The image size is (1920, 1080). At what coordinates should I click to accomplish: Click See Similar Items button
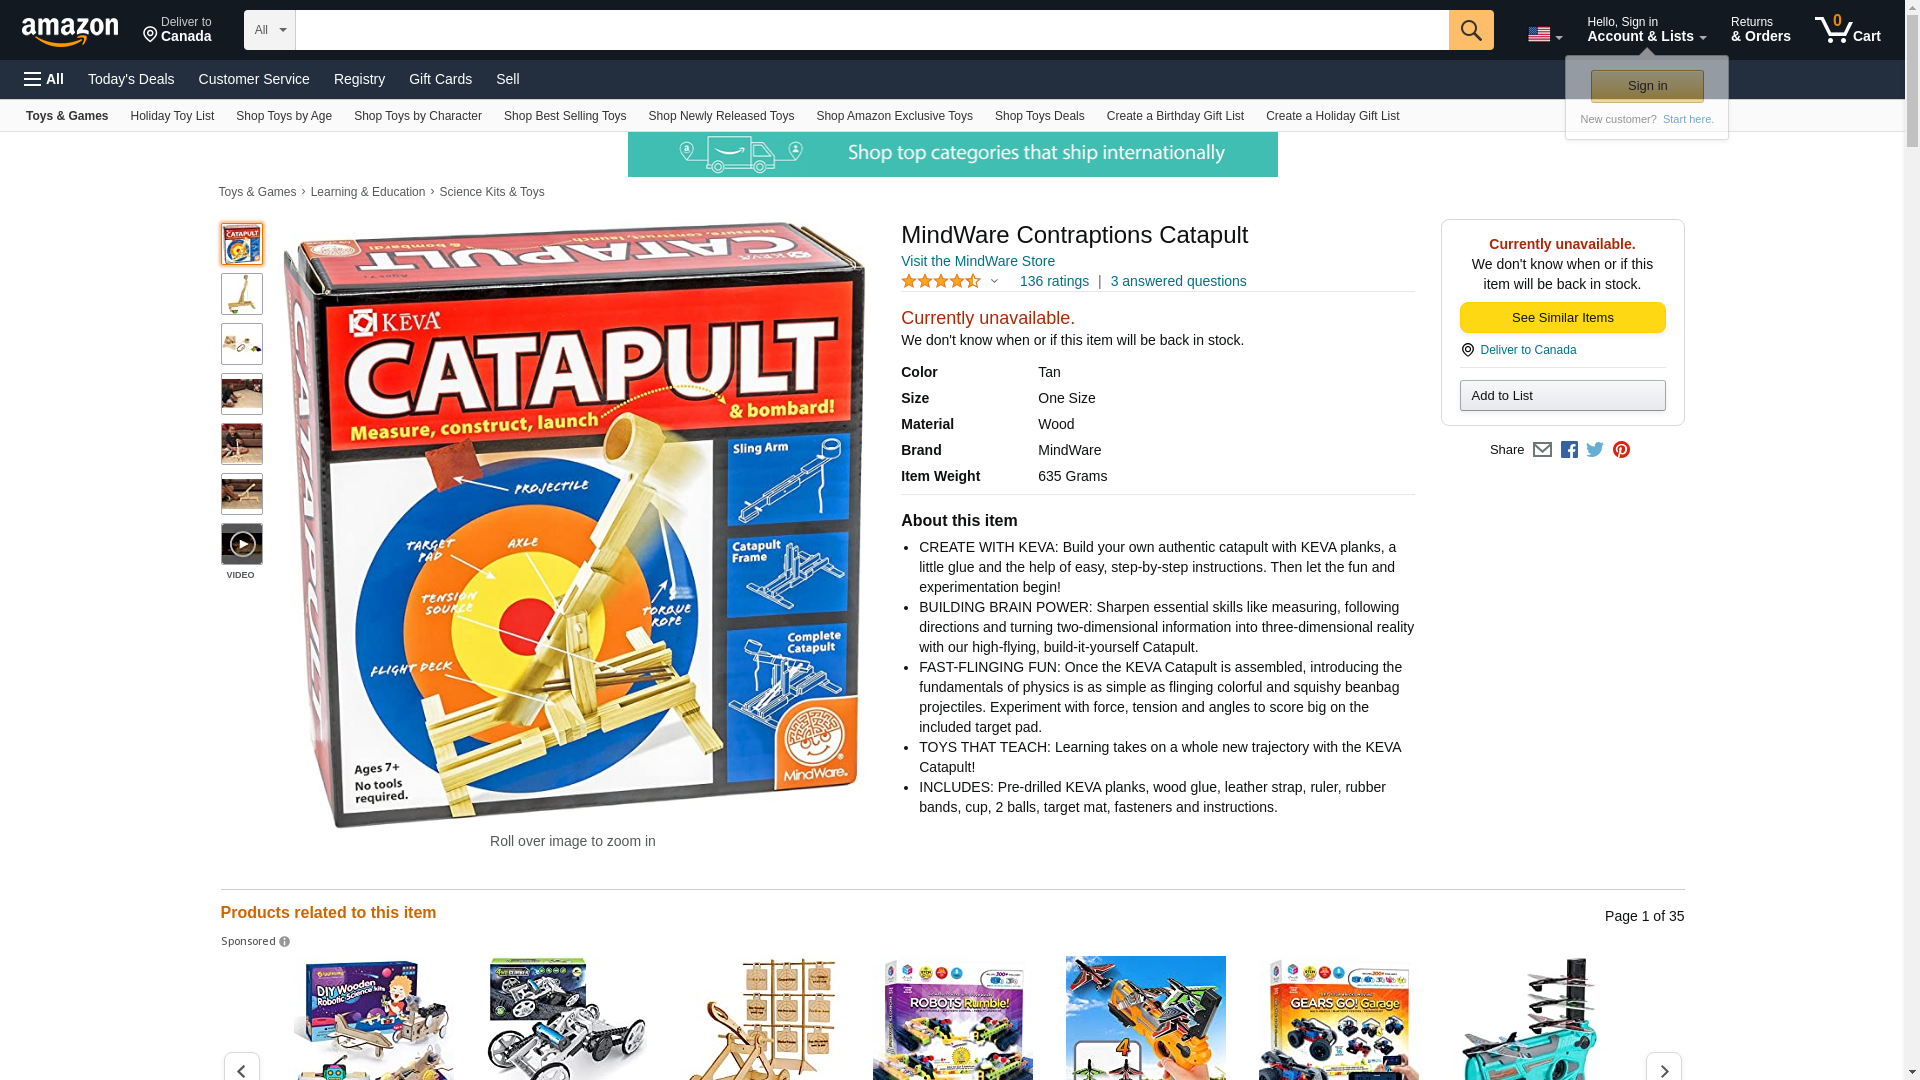coord(1562,318)
